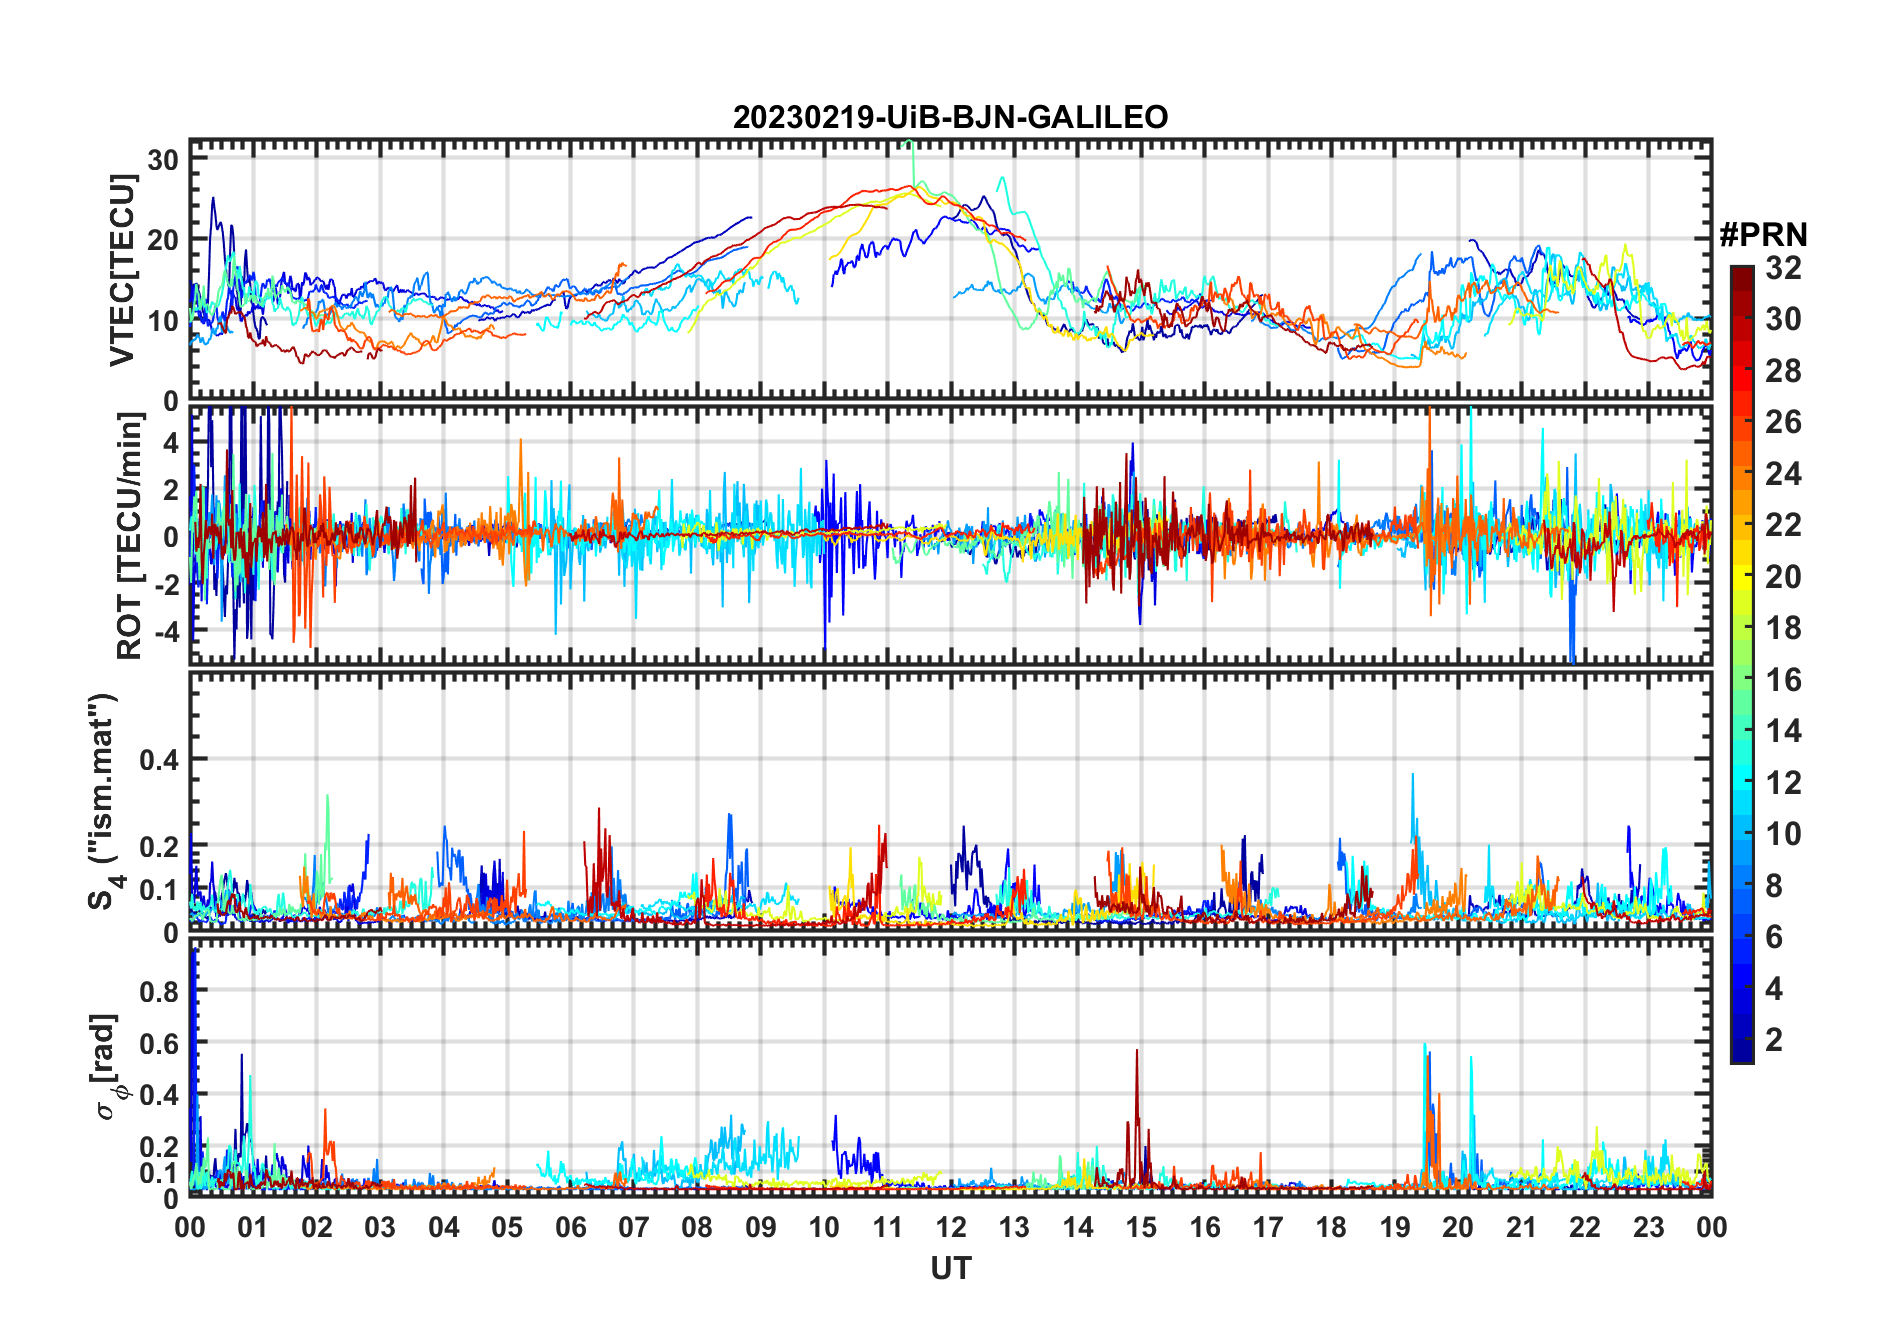Pick the yellow colorbar region near 20

tap(1742, 577)
